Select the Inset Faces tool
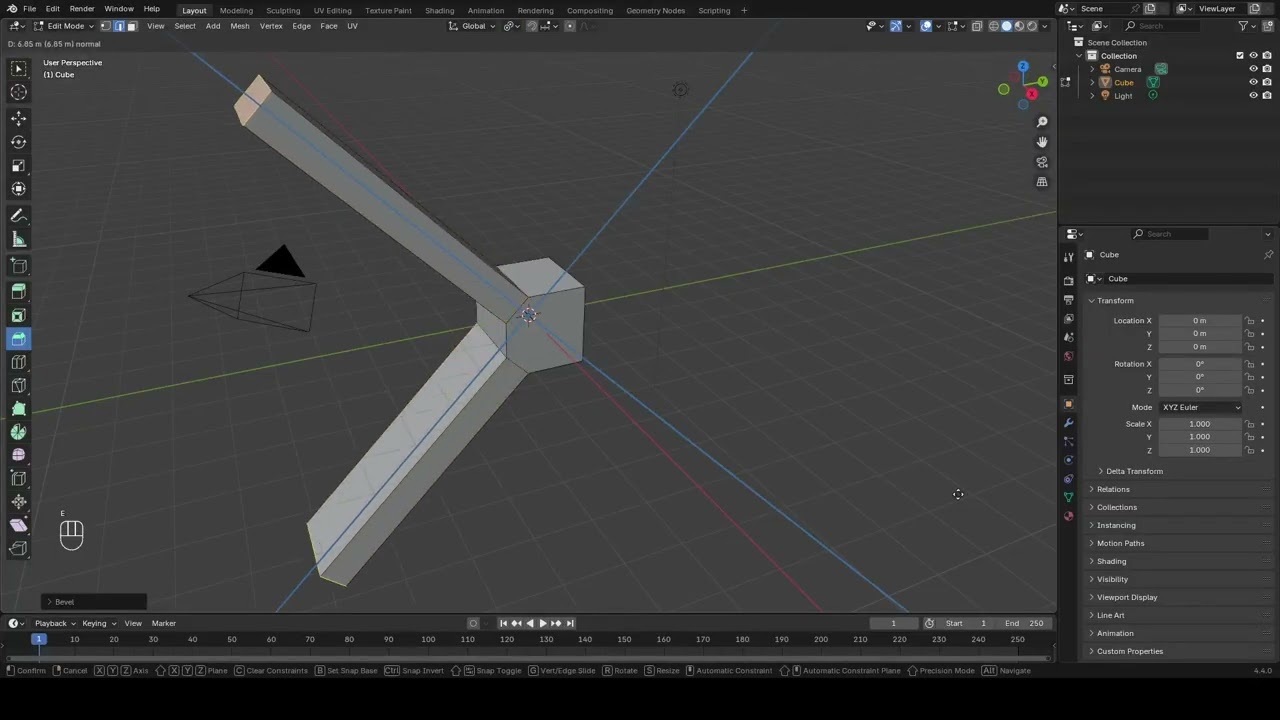1280x720 pixels. [18, 316]
